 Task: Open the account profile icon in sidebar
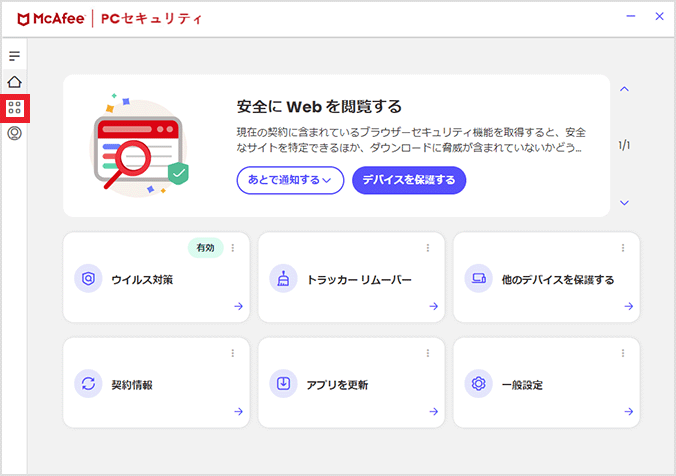click(x=14, y=134)
